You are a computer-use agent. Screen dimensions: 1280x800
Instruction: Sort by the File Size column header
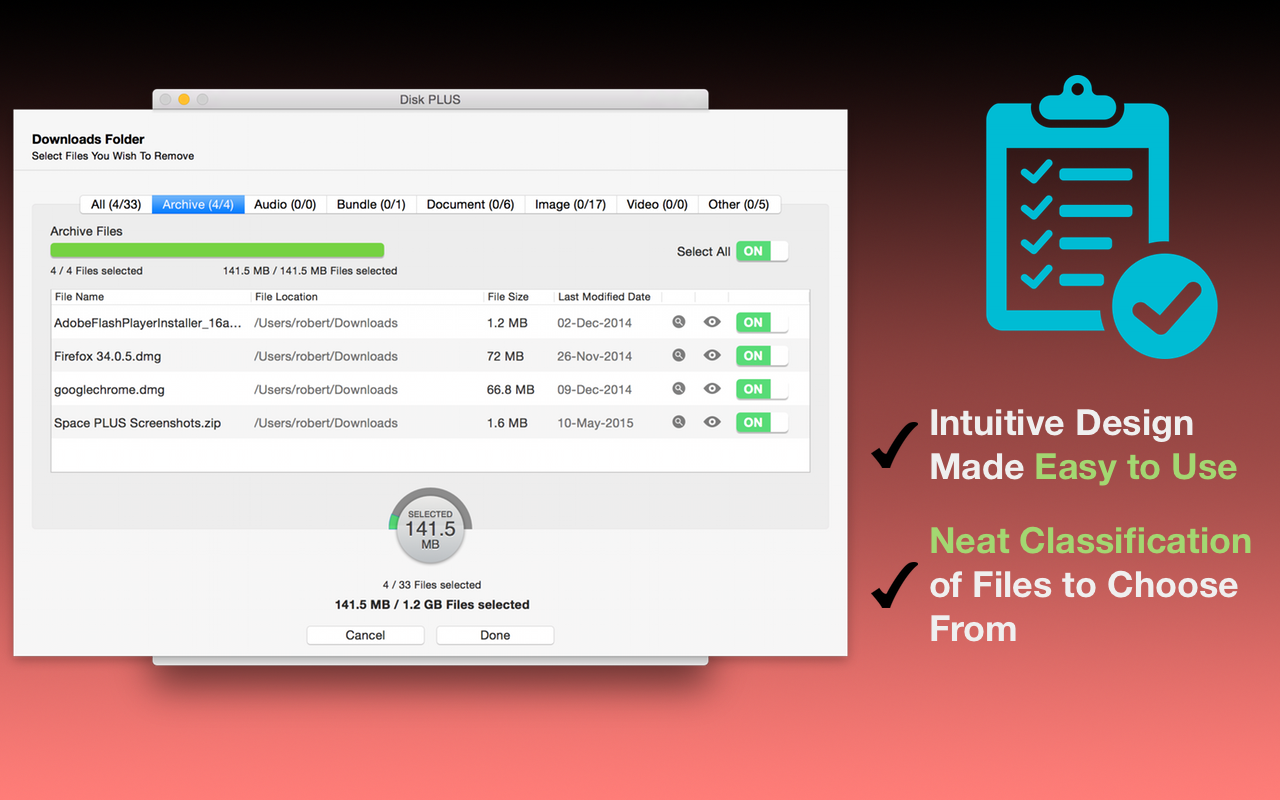[519, 297]
